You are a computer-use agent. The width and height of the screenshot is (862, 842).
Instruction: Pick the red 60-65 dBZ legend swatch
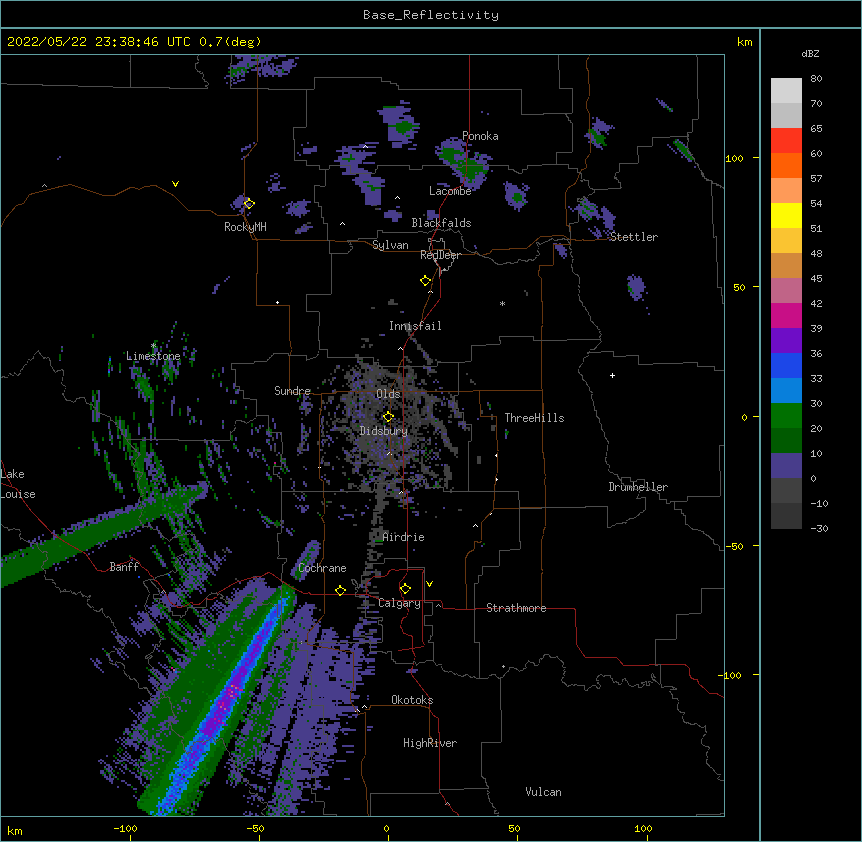coord(786,141)
